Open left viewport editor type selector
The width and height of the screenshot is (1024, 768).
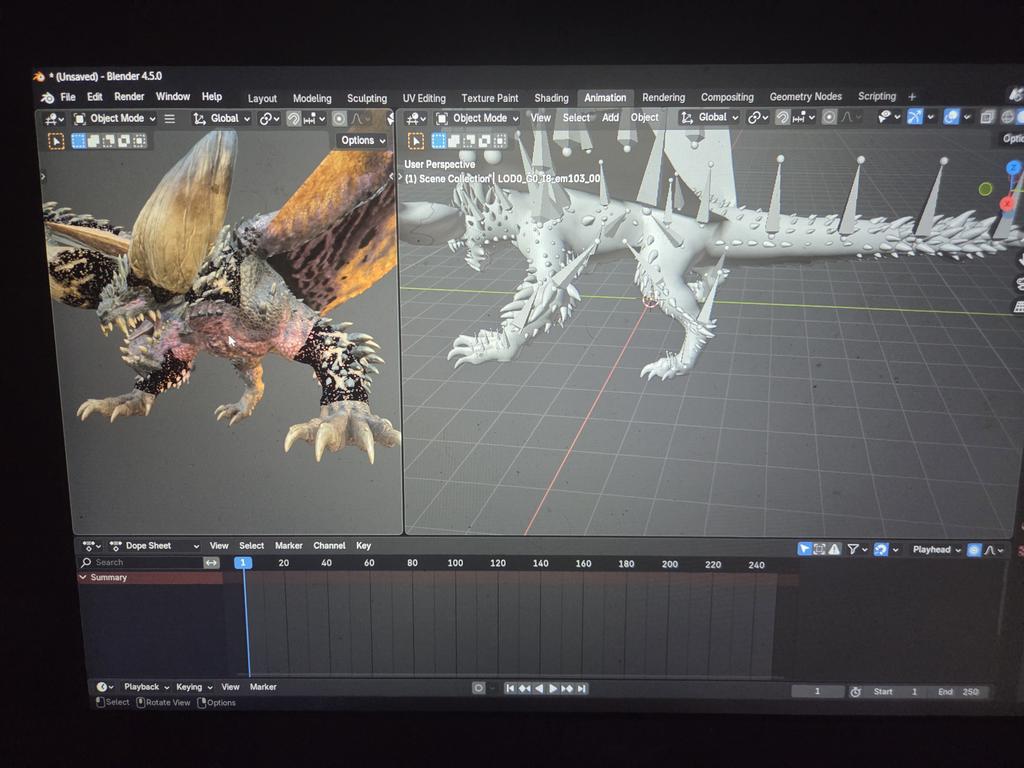[x=54, y=119]
